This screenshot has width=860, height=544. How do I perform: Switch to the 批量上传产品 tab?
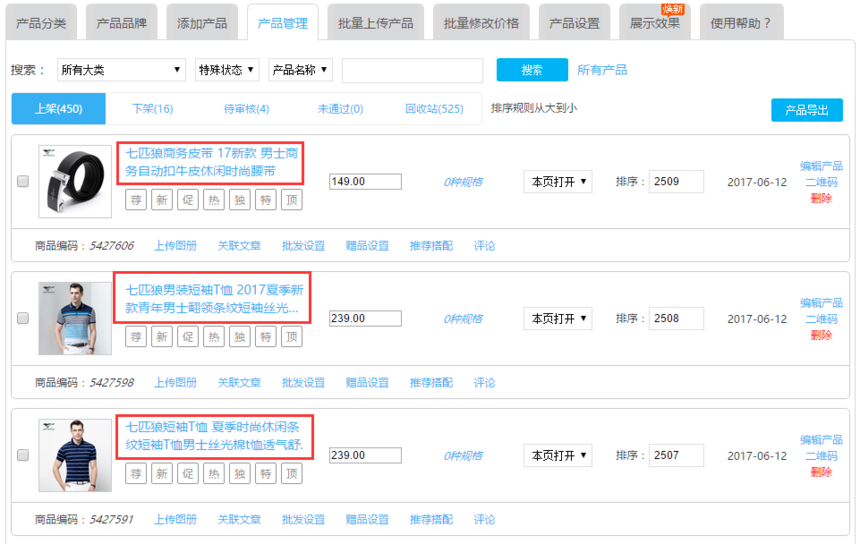click(375, 23)
